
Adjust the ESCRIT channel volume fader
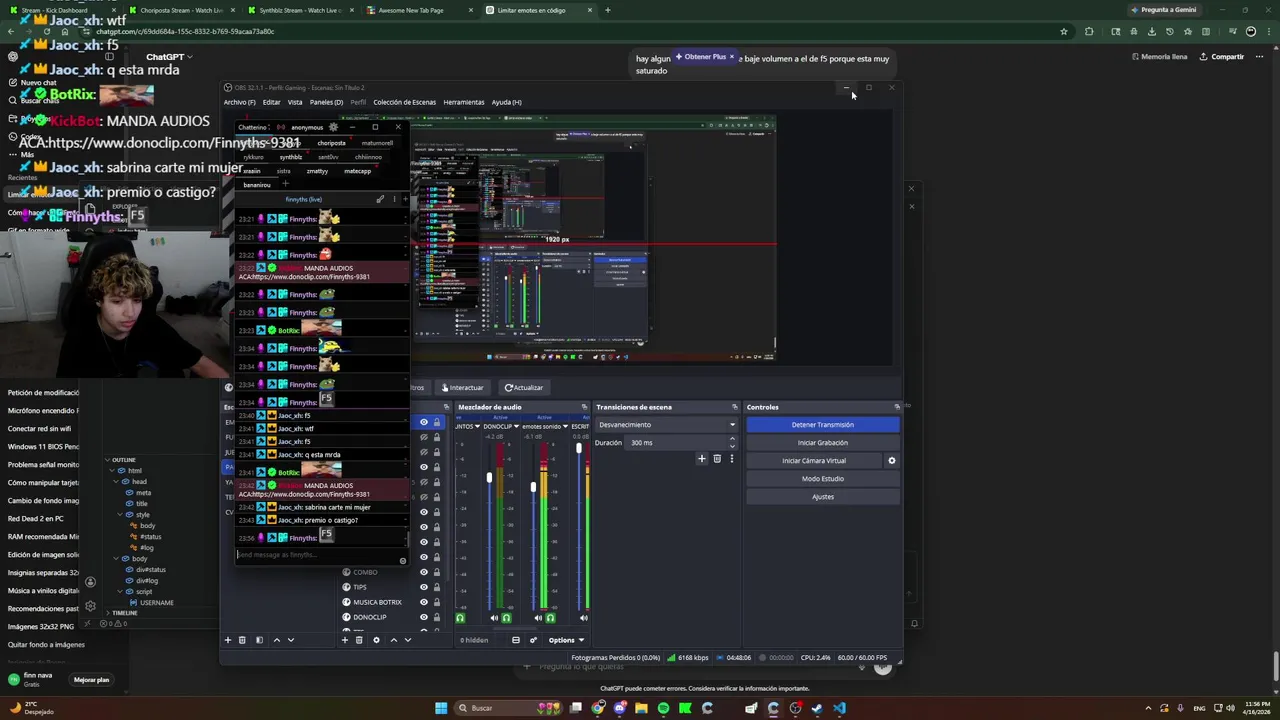[x=578, y=449]
